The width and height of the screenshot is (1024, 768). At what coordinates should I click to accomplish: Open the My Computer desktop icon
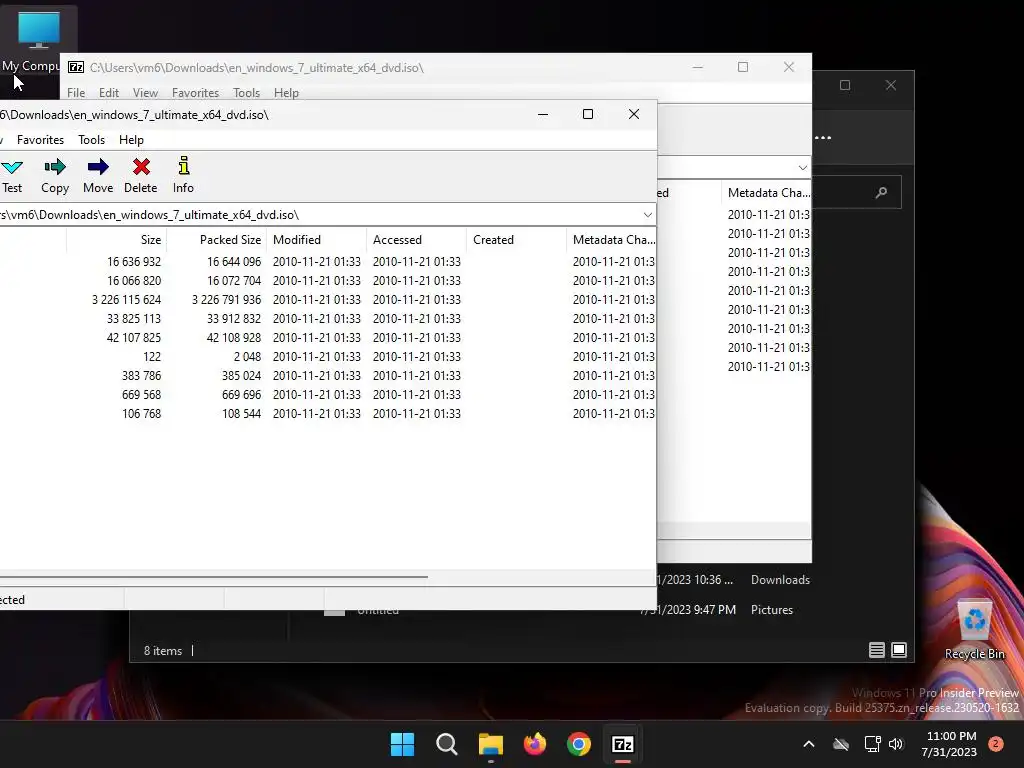pyautogui.click(x=39, y=39)
